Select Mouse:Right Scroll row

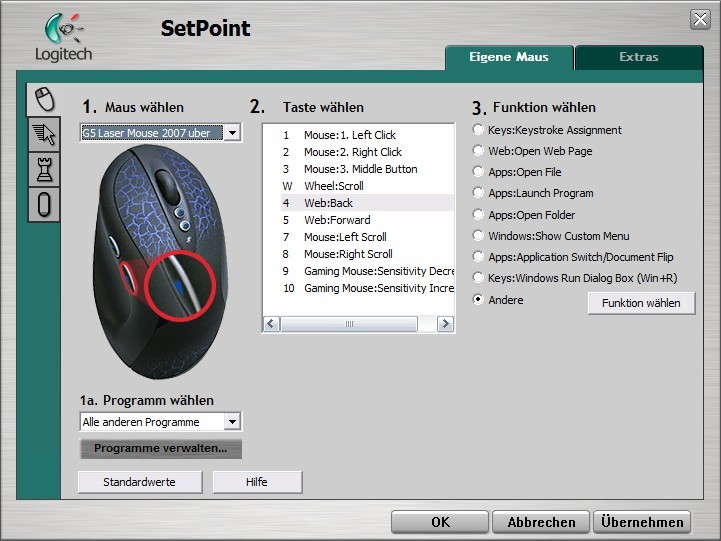(367, 254)
